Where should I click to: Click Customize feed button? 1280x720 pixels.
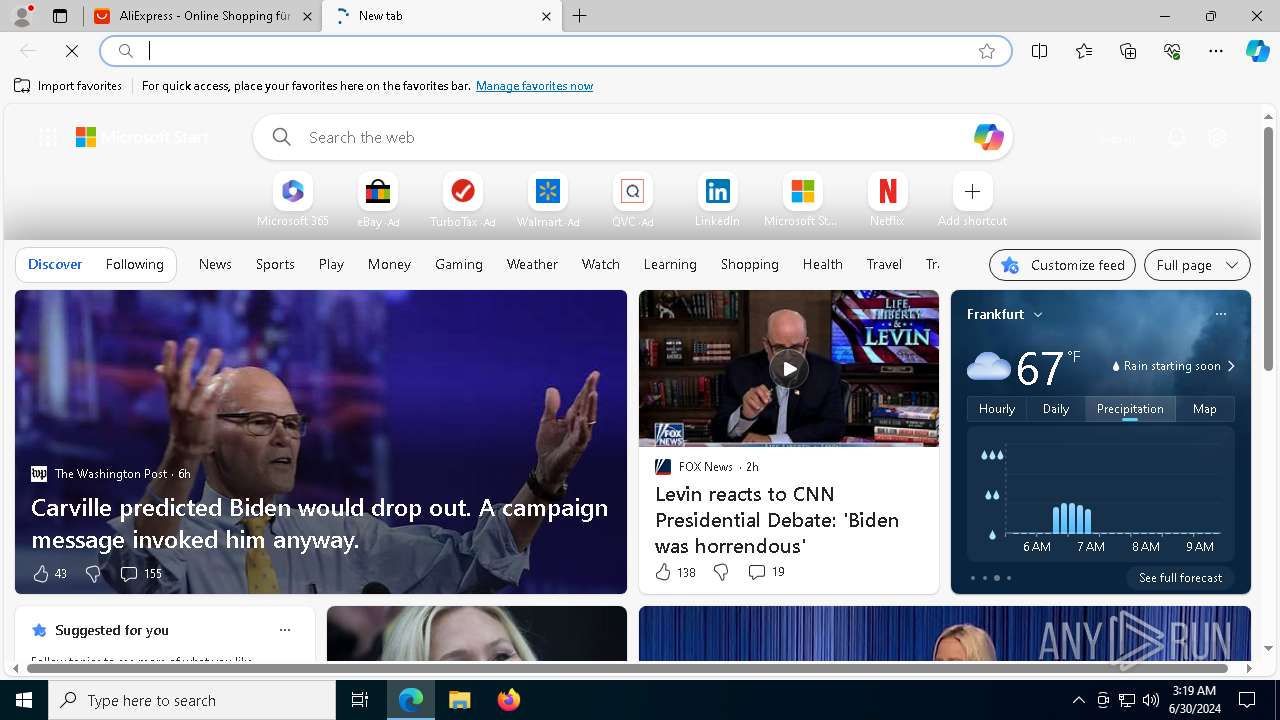1062,265
